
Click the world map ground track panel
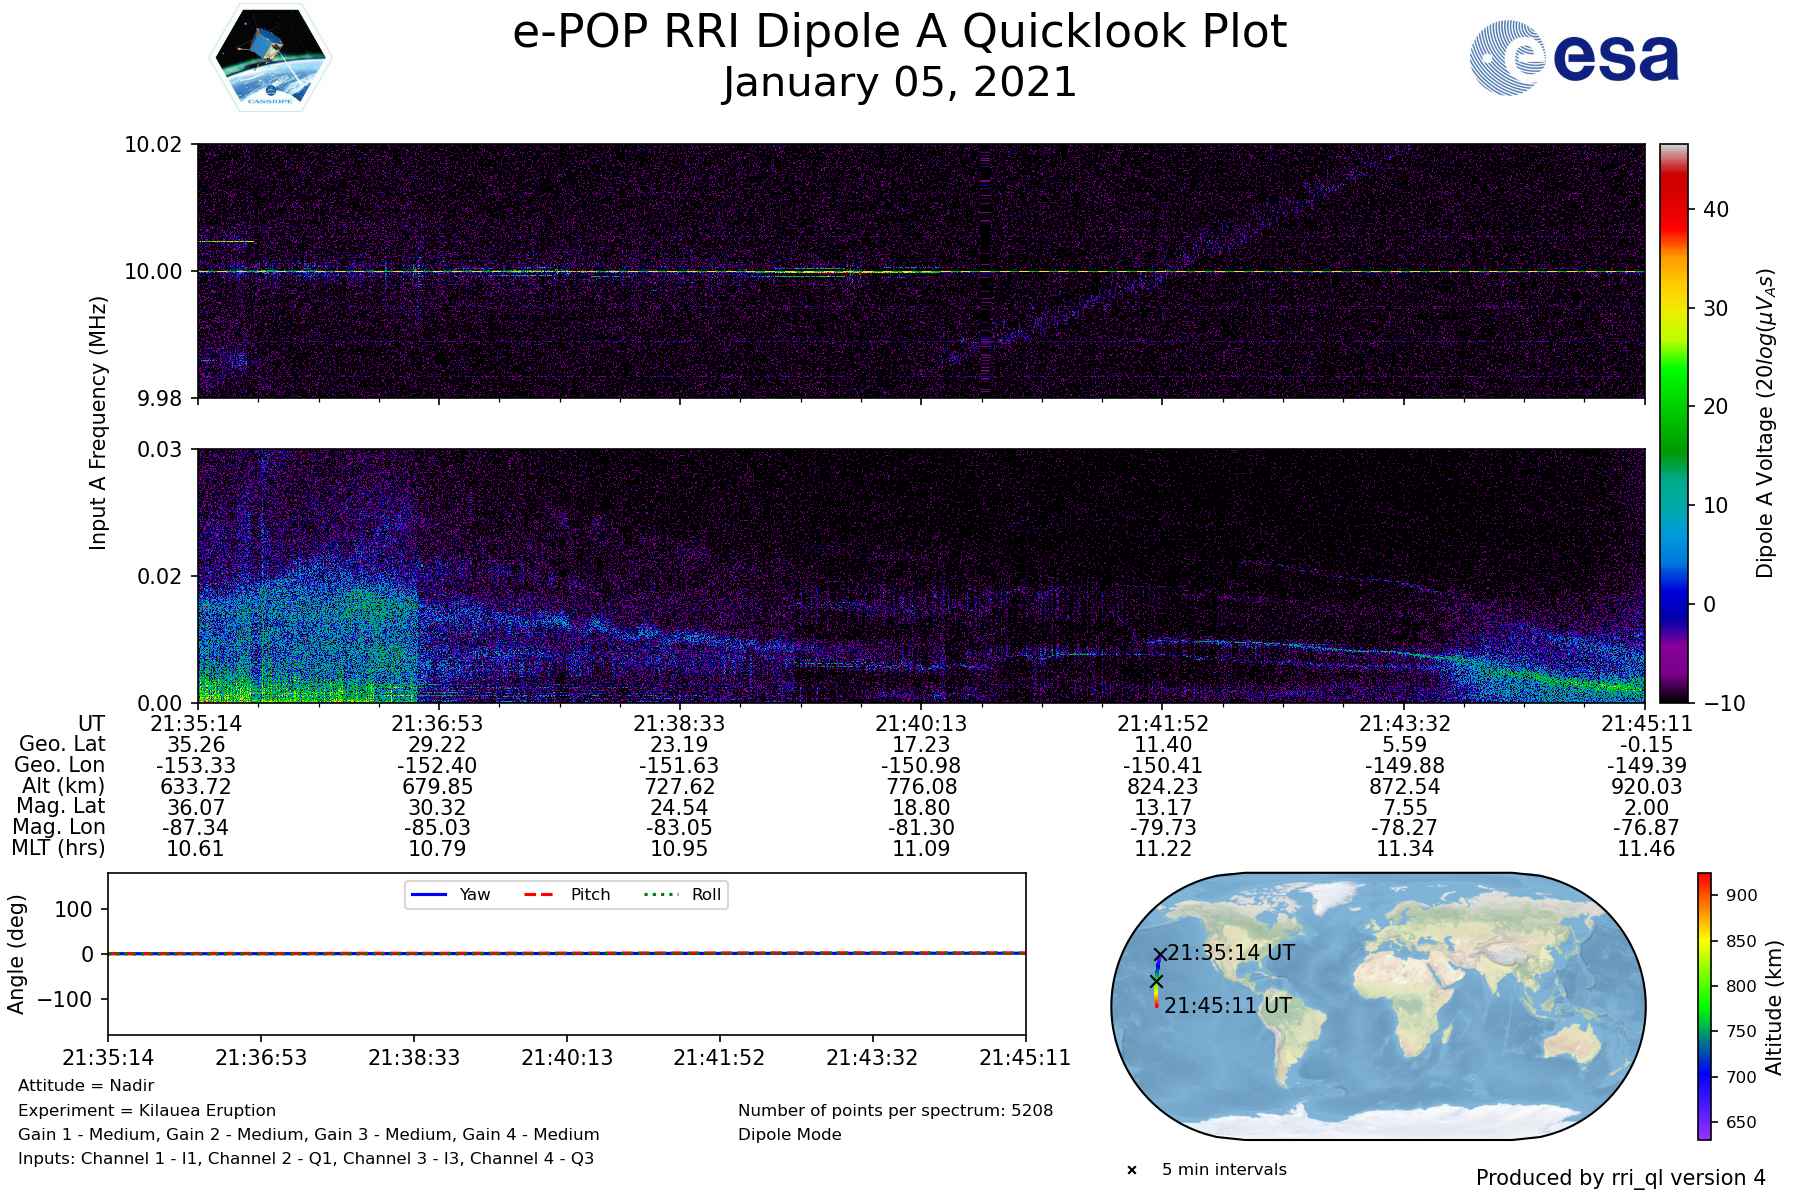(x=1378, y=1006)
